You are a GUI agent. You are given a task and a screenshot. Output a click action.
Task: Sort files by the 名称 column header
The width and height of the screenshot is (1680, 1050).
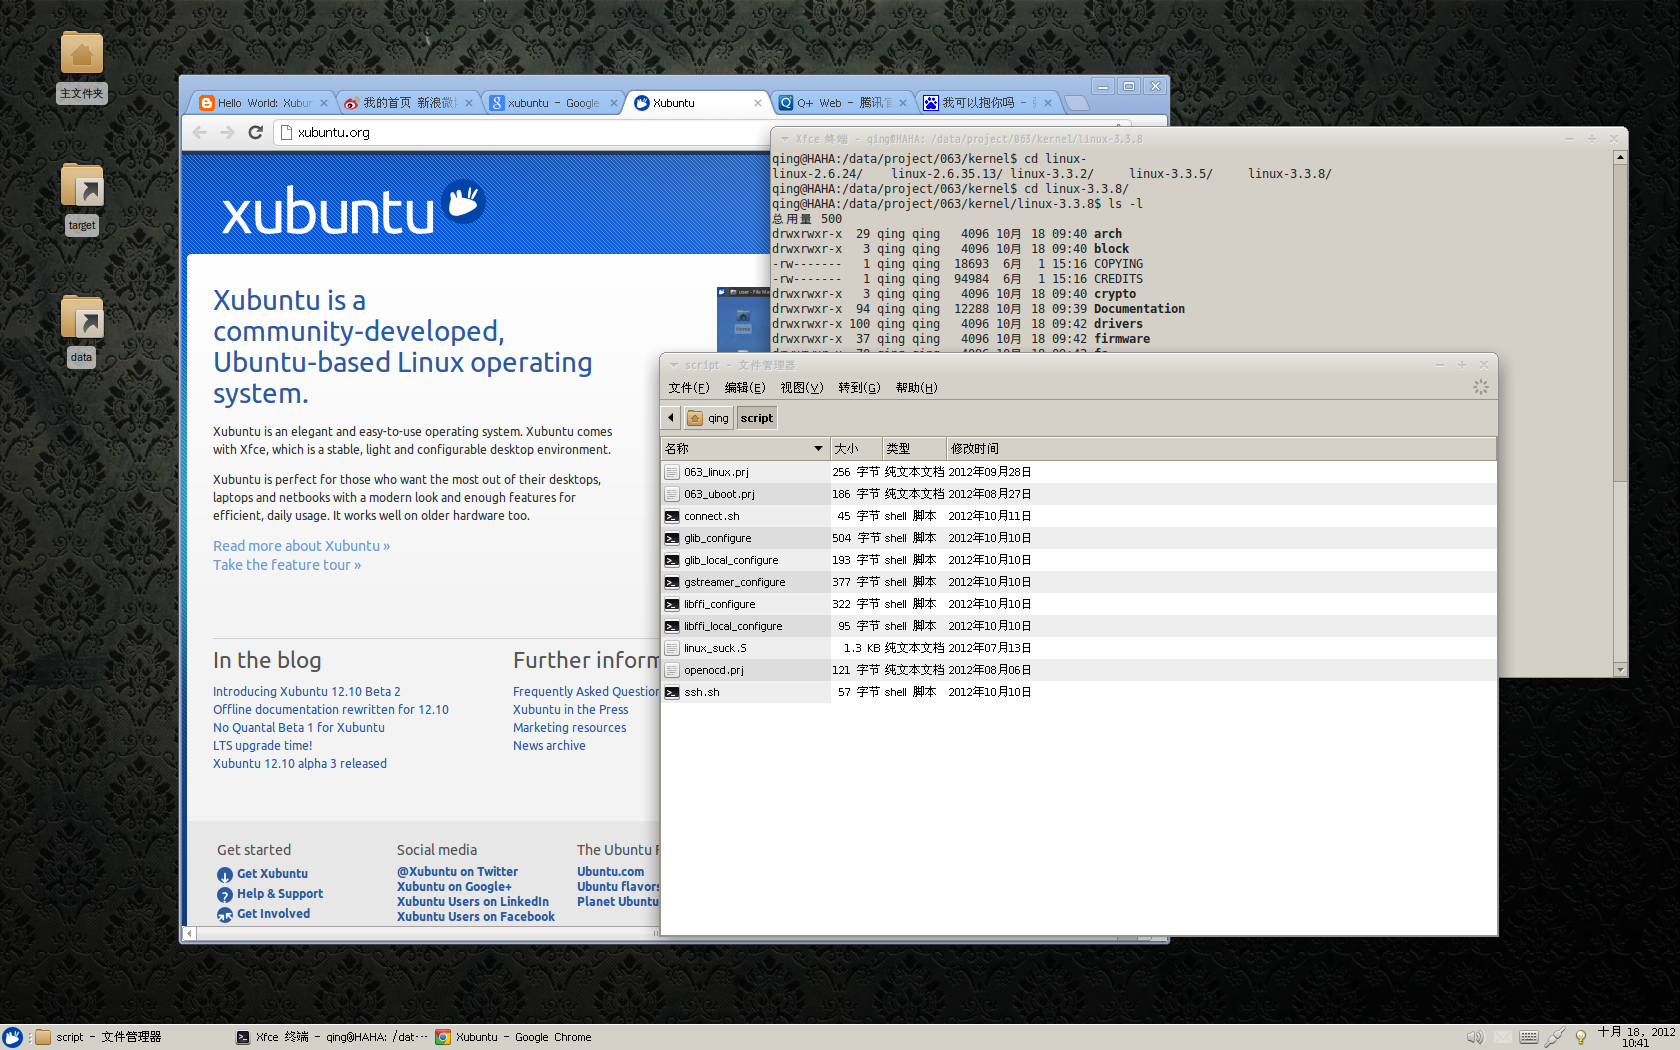pyautogui.click(x=745, y=449)
